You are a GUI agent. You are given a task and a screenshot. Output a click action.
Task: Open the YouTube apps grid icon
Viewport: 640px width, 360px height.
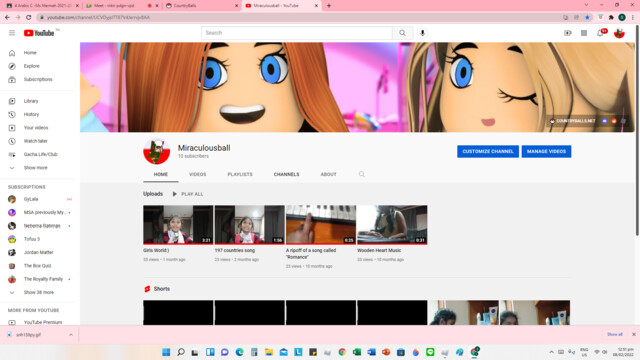pyautogui.click(x=584, y=33)
